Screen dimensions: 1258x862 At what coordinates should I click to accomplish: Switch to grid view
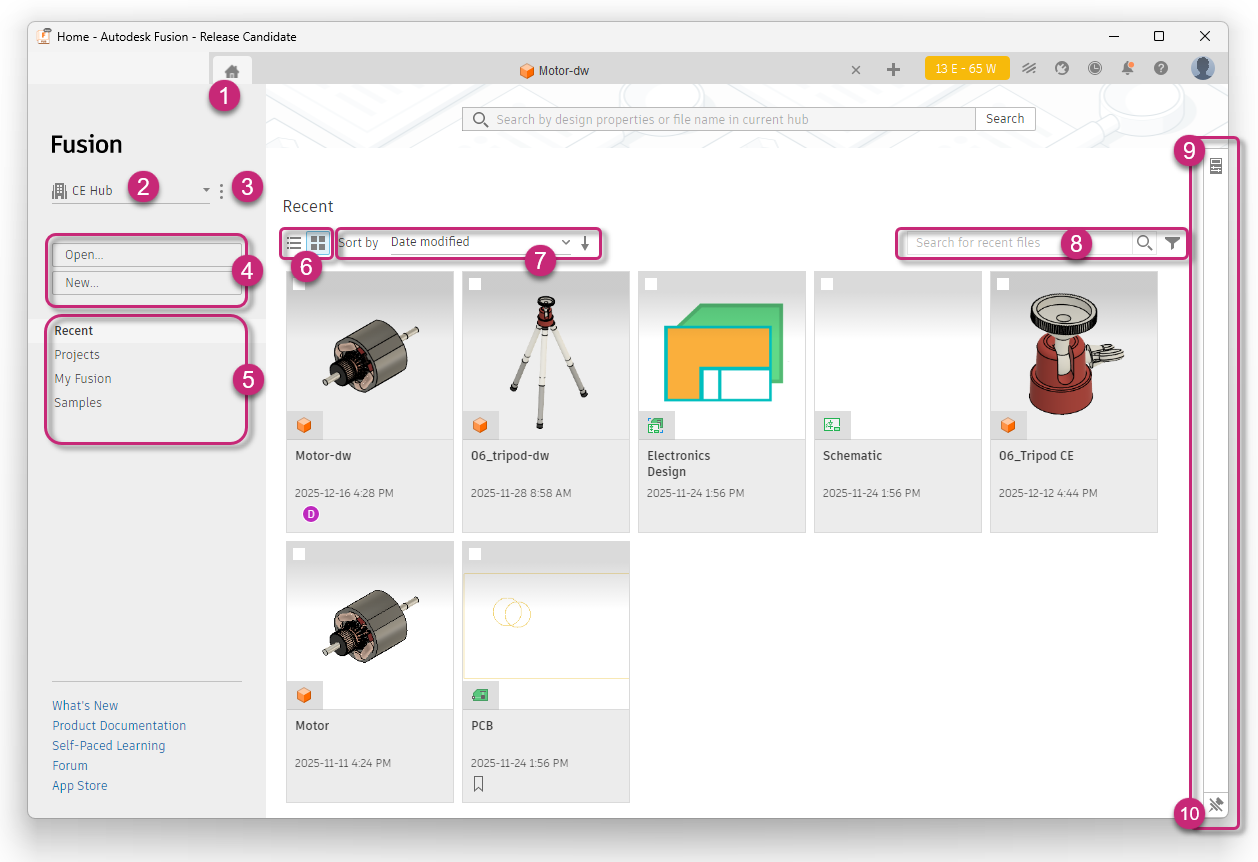click(x=317, y=243)
